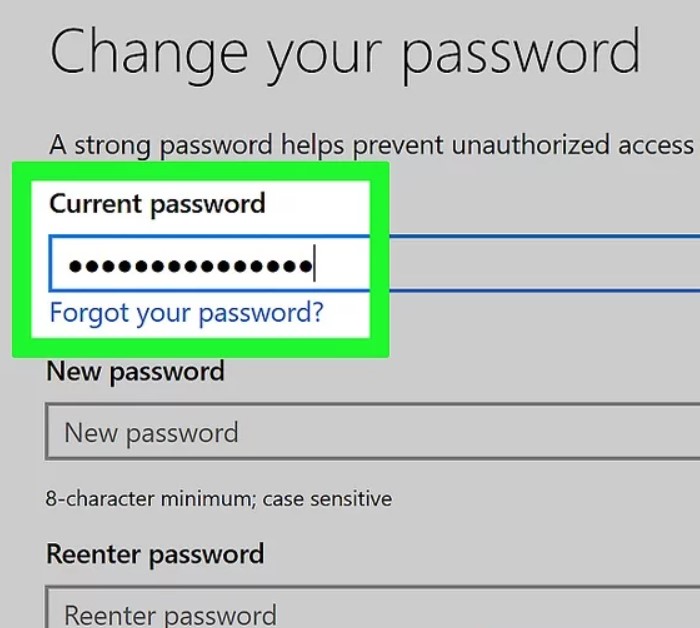Click the case sensitive portion of hint
This screenshot has height=628, width=700.
coord(327,499)
